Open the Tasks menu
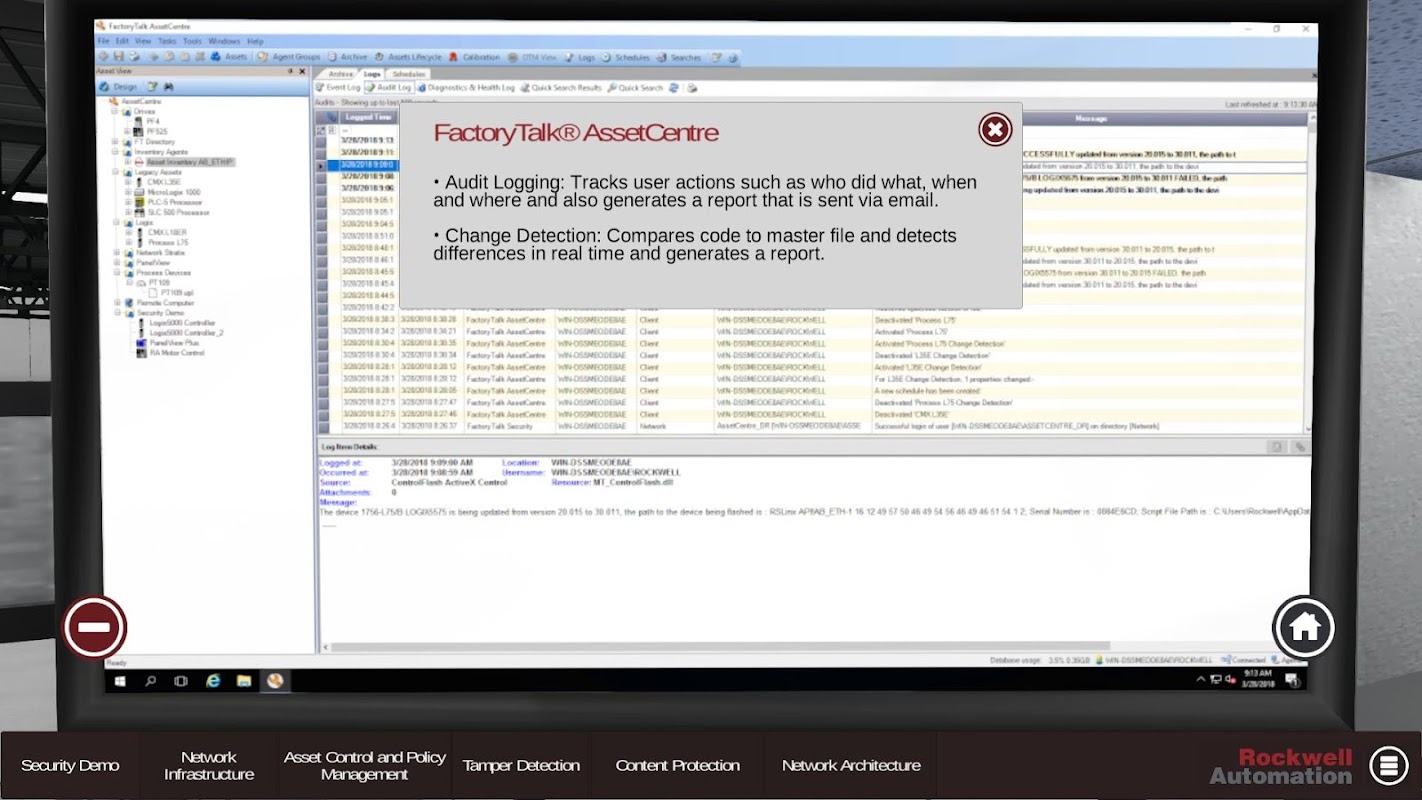Image resolution: width=1422 pixels, height=800 pixels. click(167, 41)
